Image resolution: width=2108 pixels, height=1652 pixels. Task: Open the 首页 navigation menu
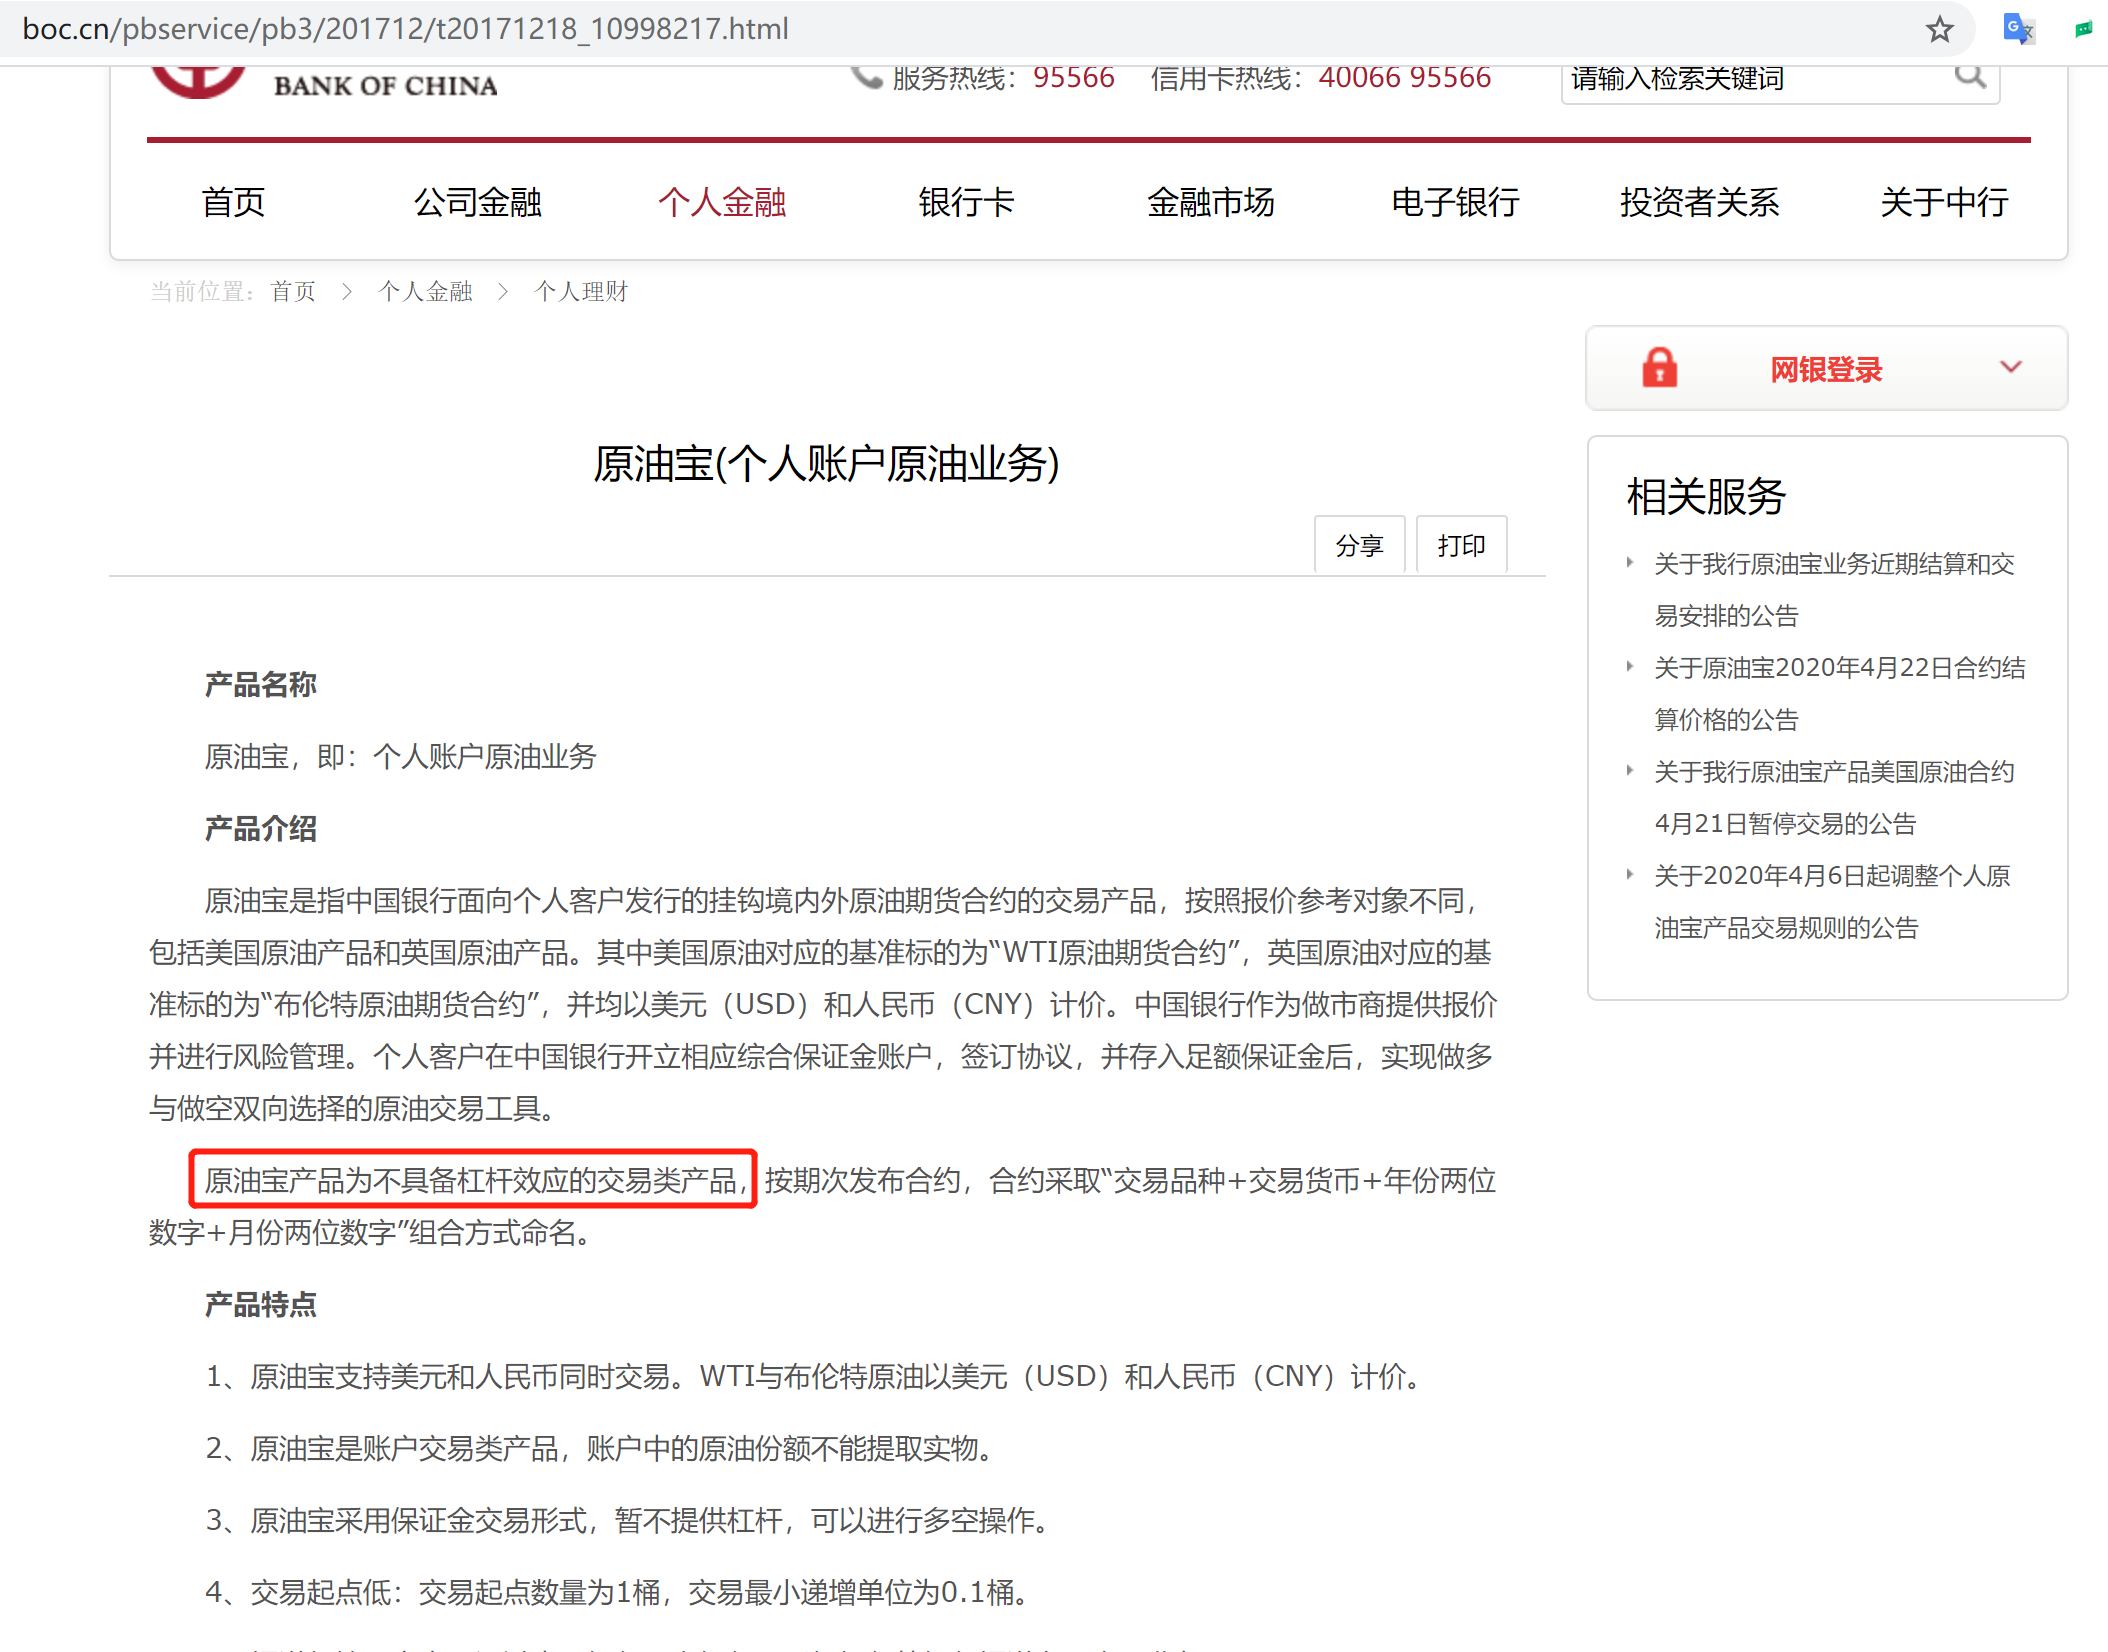point(233,202)
